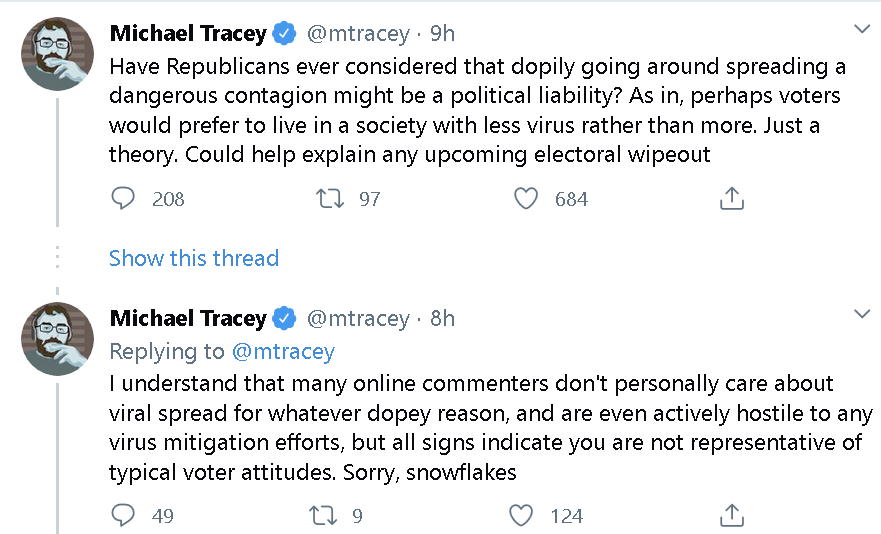Image resolution: width=881 pixels, height=534 pixels.
Task: Expand the options chevron on the 8h tweet
Action: [x=862, y=314]
